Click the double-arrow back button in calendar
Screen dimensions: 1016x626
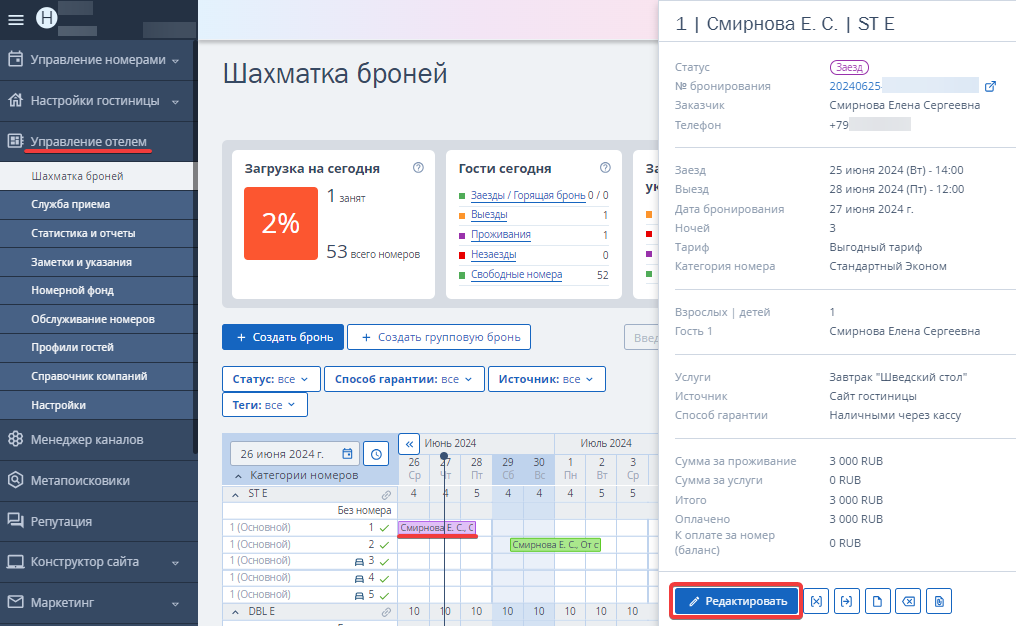[409, 444]
